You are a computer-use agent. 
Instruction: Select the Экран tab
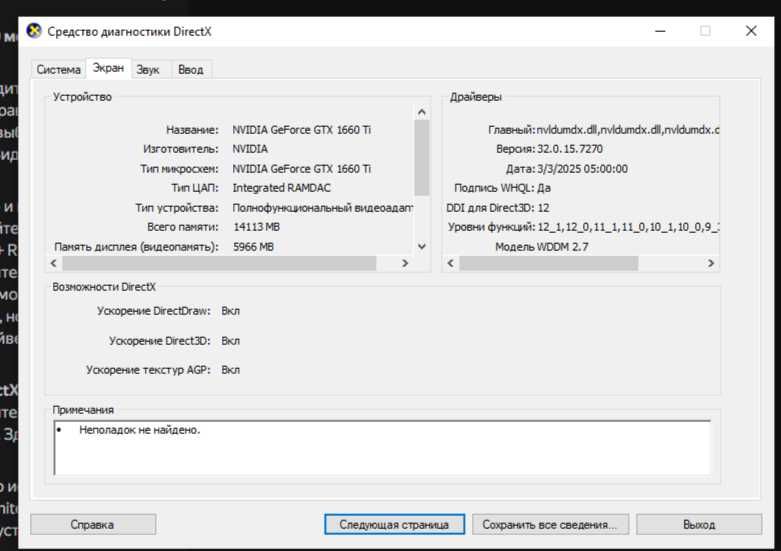point(108,68)
